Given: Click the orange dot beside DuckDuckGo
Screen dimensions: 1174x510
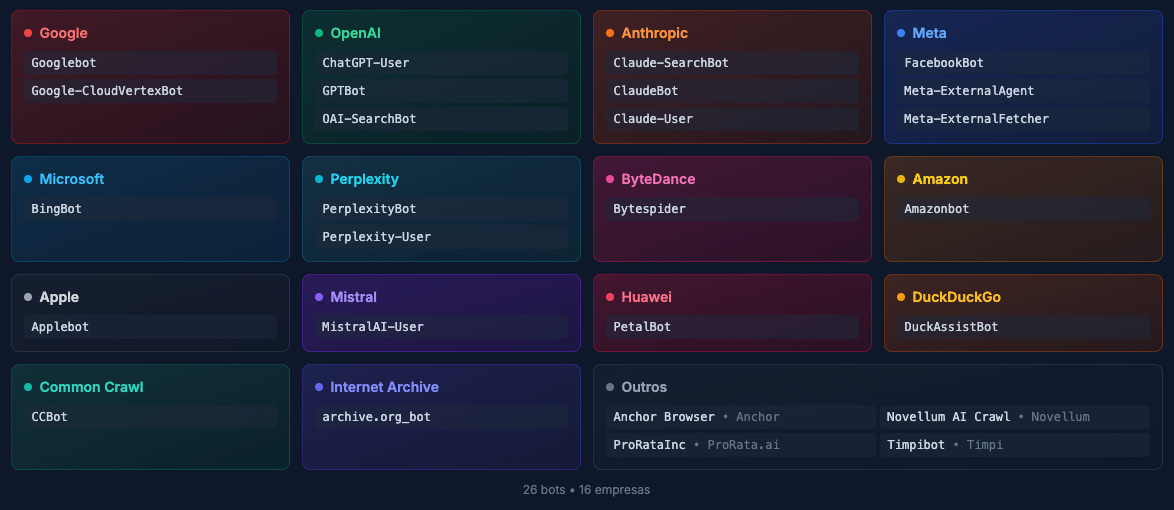Looking at the screenshot, I should coord(901,297).
